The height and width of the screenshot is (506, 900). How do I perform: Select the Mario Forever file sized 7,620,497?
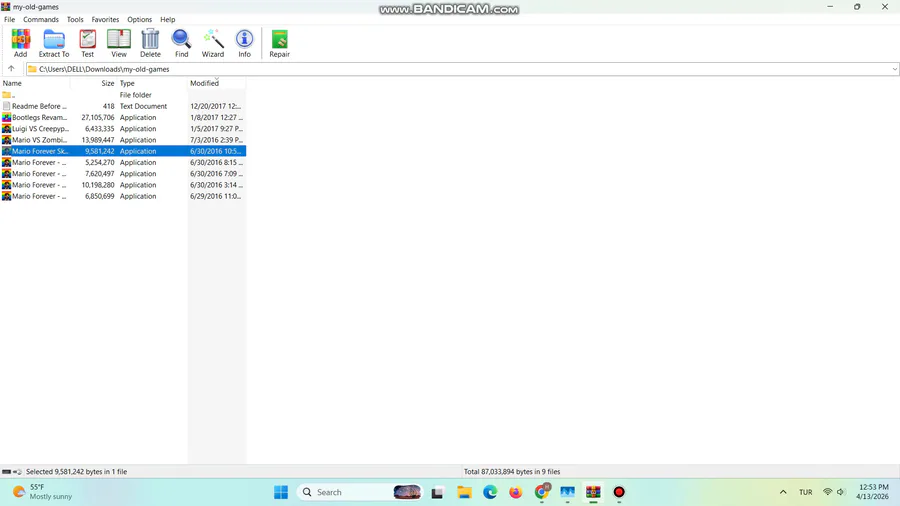pos(123,174)
